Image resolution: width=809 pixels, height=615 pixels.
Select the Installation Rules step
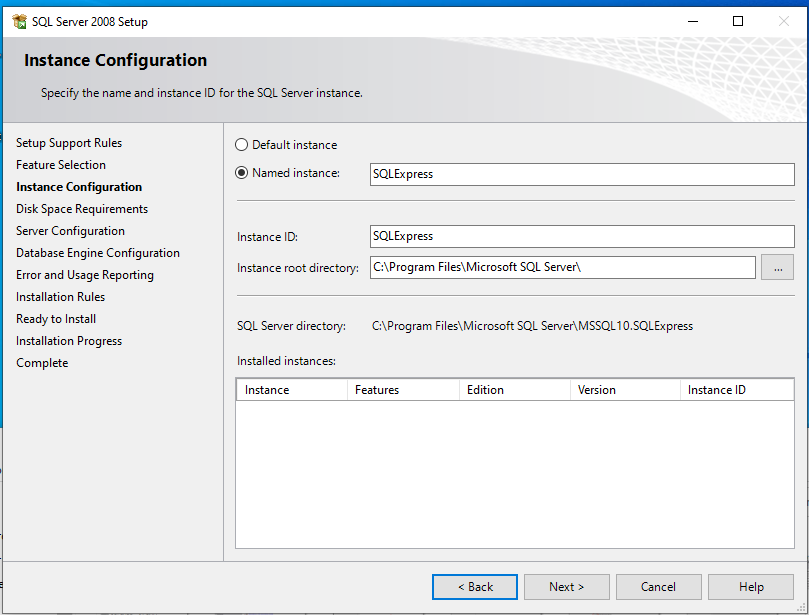[x=60, y=297]
